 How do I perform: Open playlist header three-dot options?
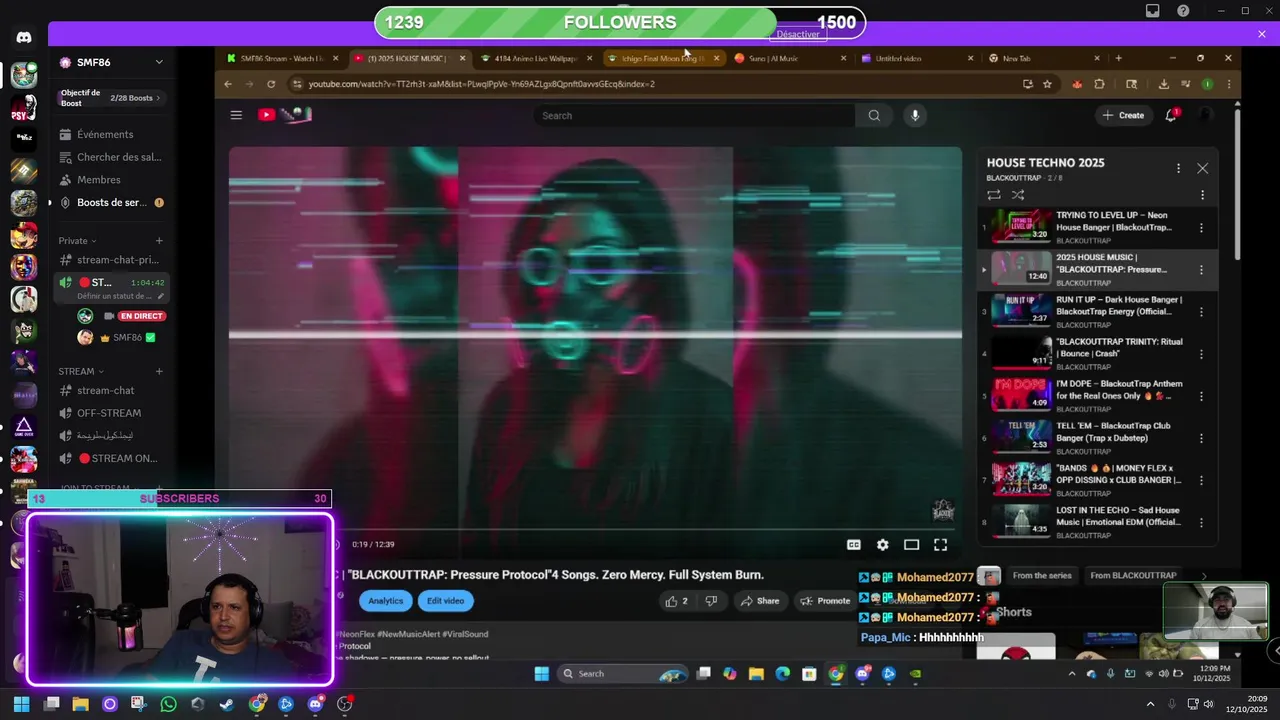point(1178,168)
